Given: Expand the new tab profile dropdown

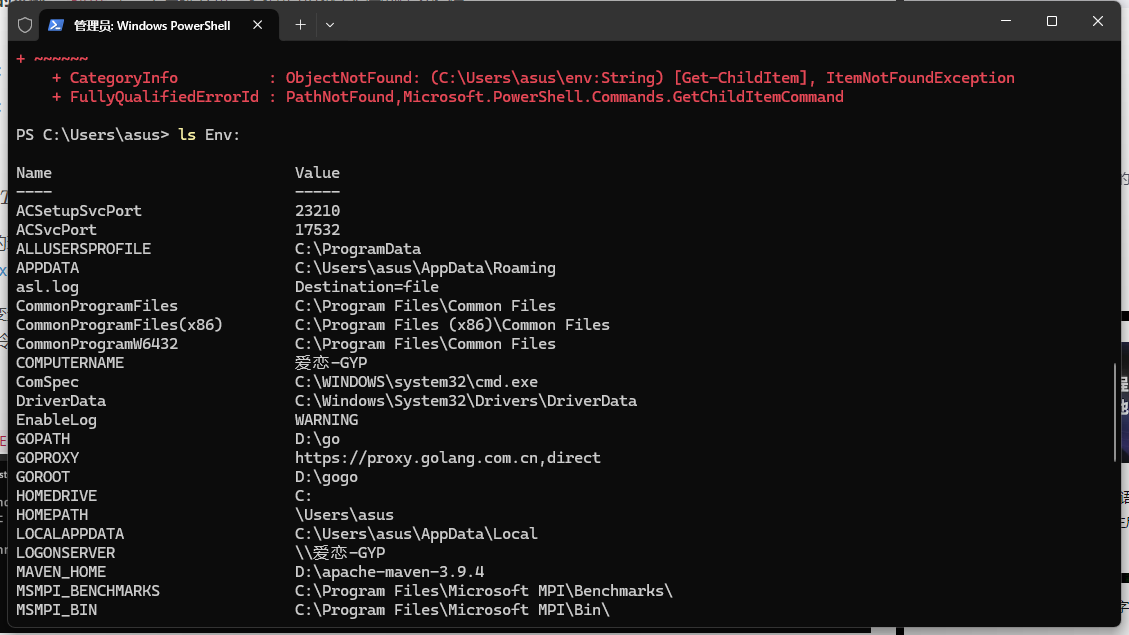Looking at the screenshot, I should click(x=330, y=24).
